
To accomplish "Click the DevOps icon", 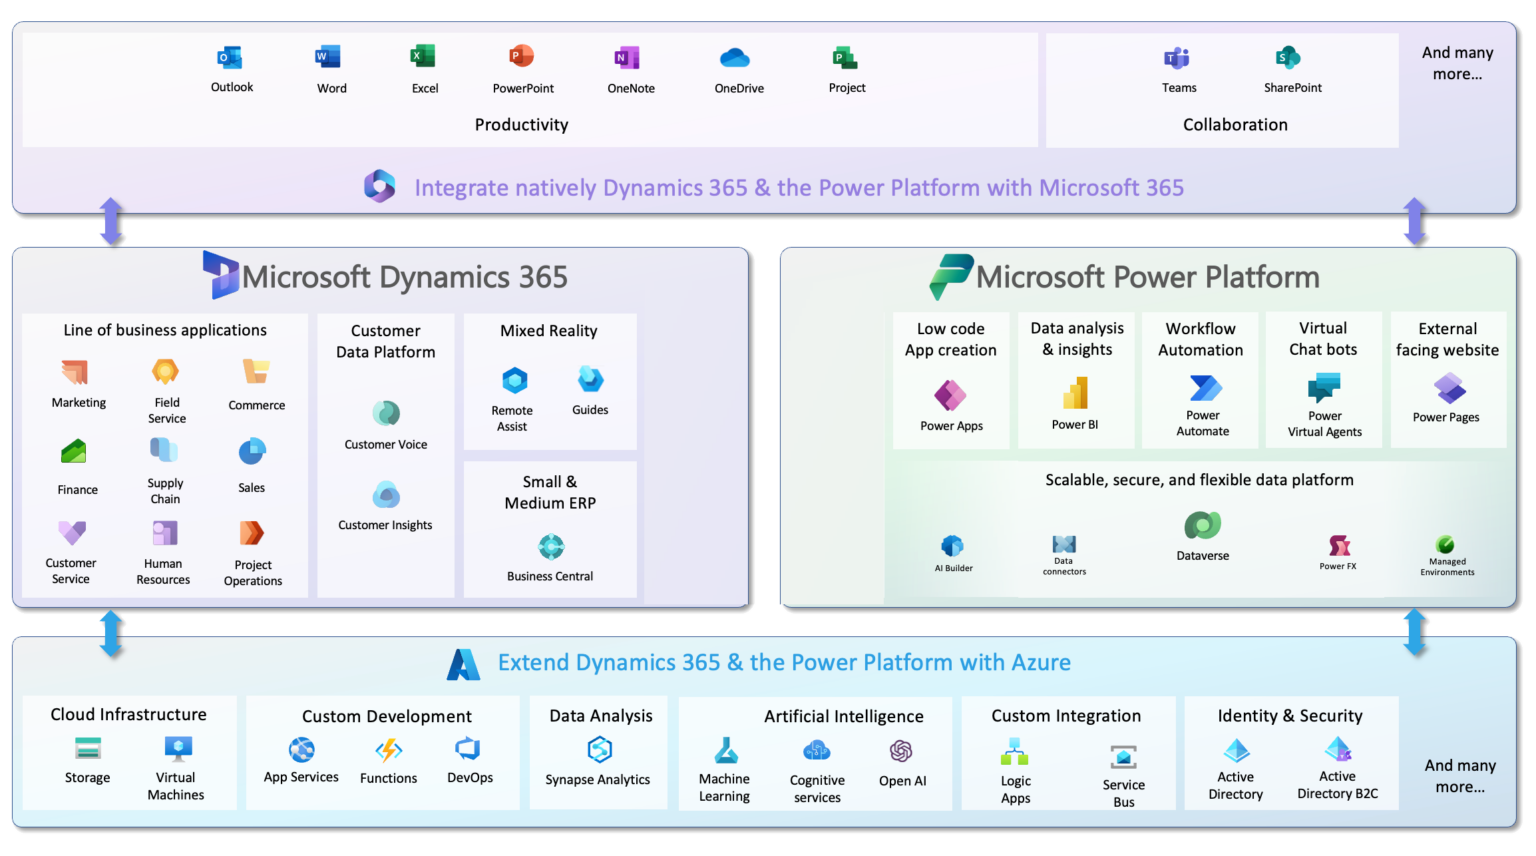I will [467, 748].
